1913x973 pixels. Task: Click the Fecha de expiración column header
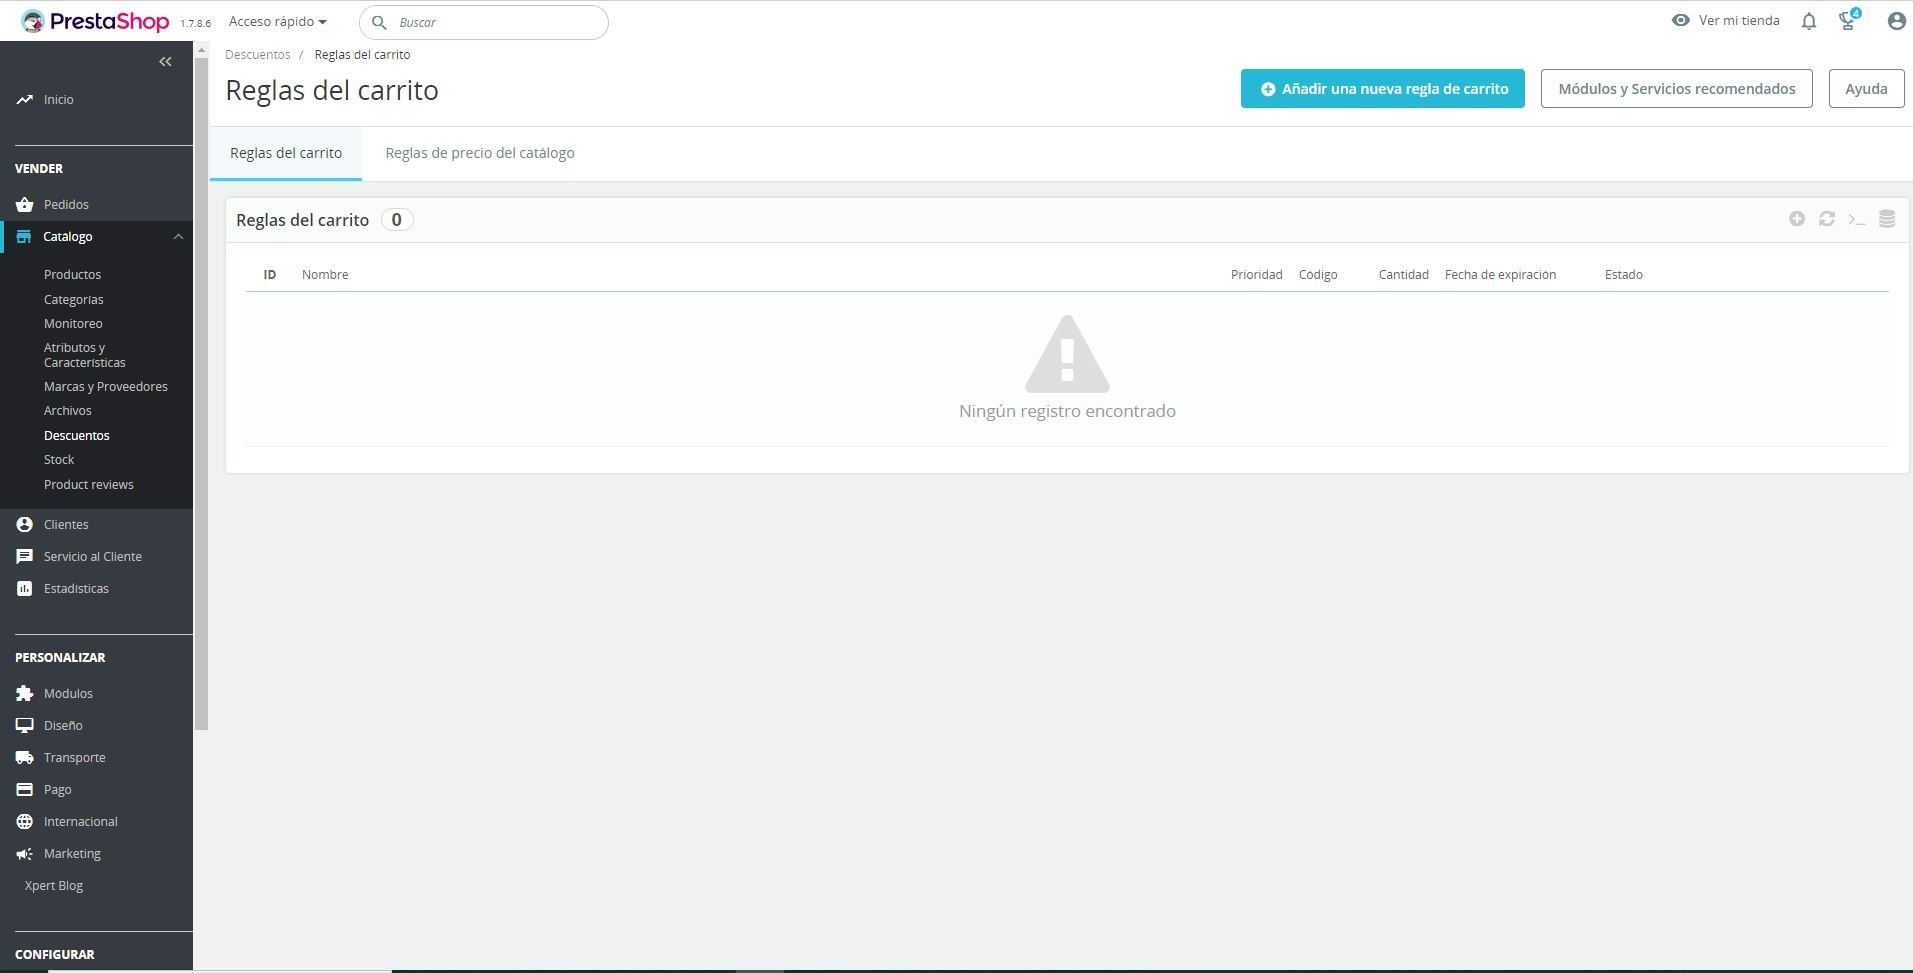(x=1500, y=274)
